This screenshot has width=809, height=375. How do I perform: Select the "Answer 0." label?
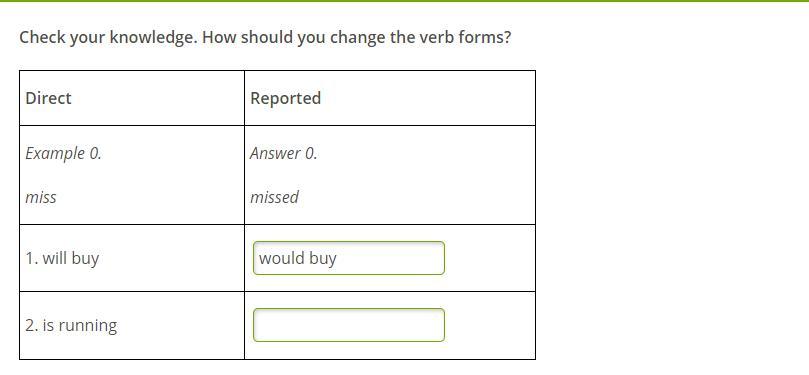pyautogui.click(x=283, y=153)
